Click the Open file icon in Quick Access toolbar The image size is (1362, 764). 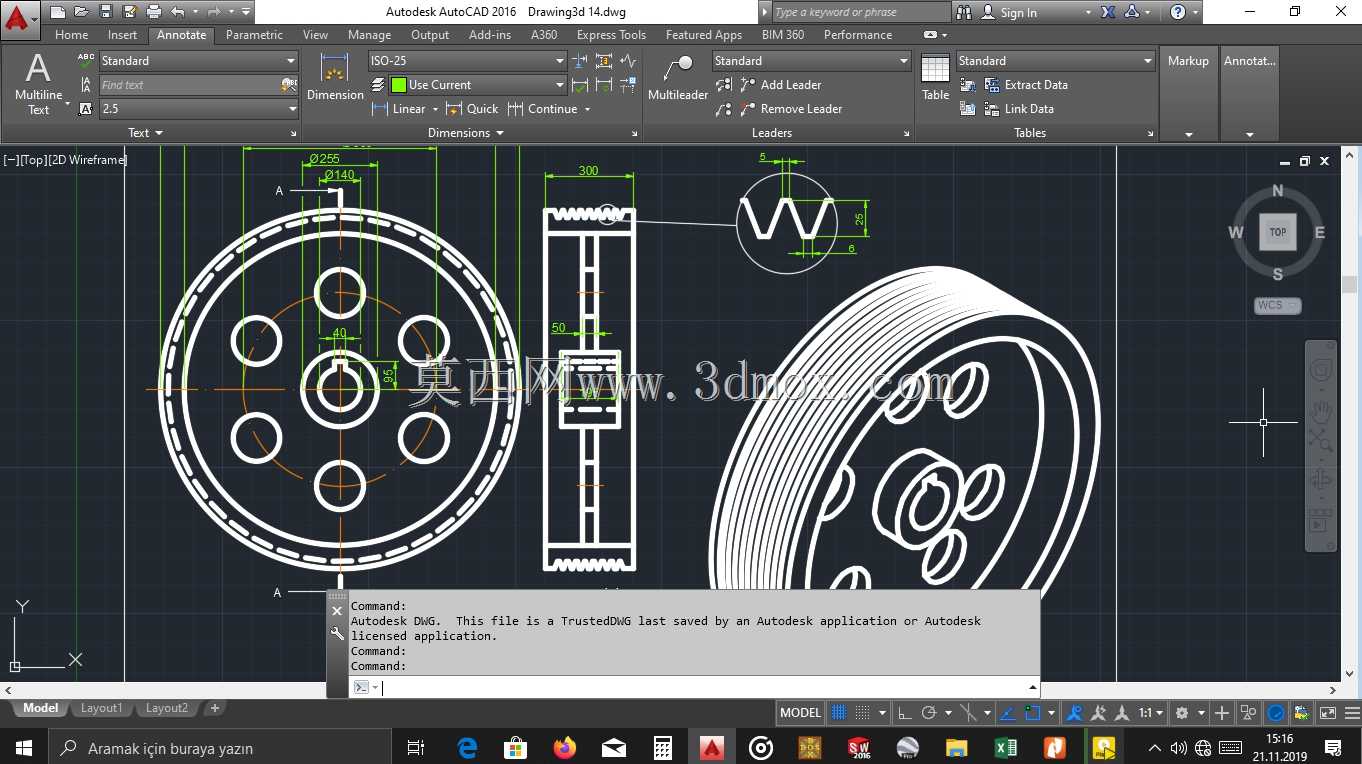click(82, 12)
